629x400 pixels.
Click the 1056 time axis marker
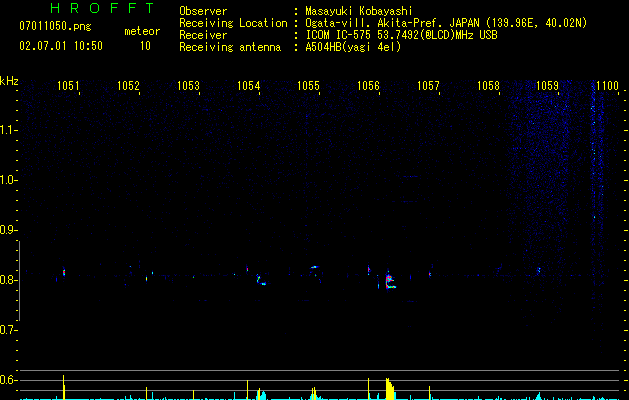(368, 86)
